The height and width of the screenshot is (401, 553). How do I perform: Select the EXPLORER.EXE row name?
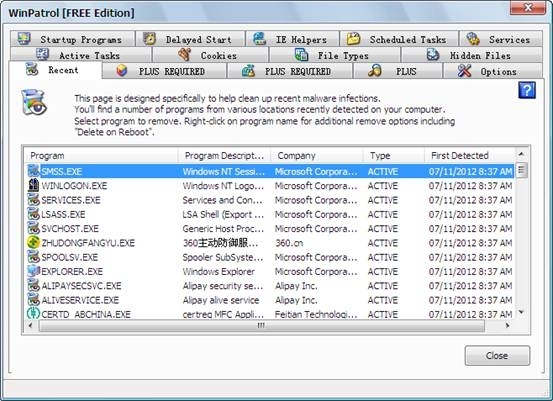point(72,272)
